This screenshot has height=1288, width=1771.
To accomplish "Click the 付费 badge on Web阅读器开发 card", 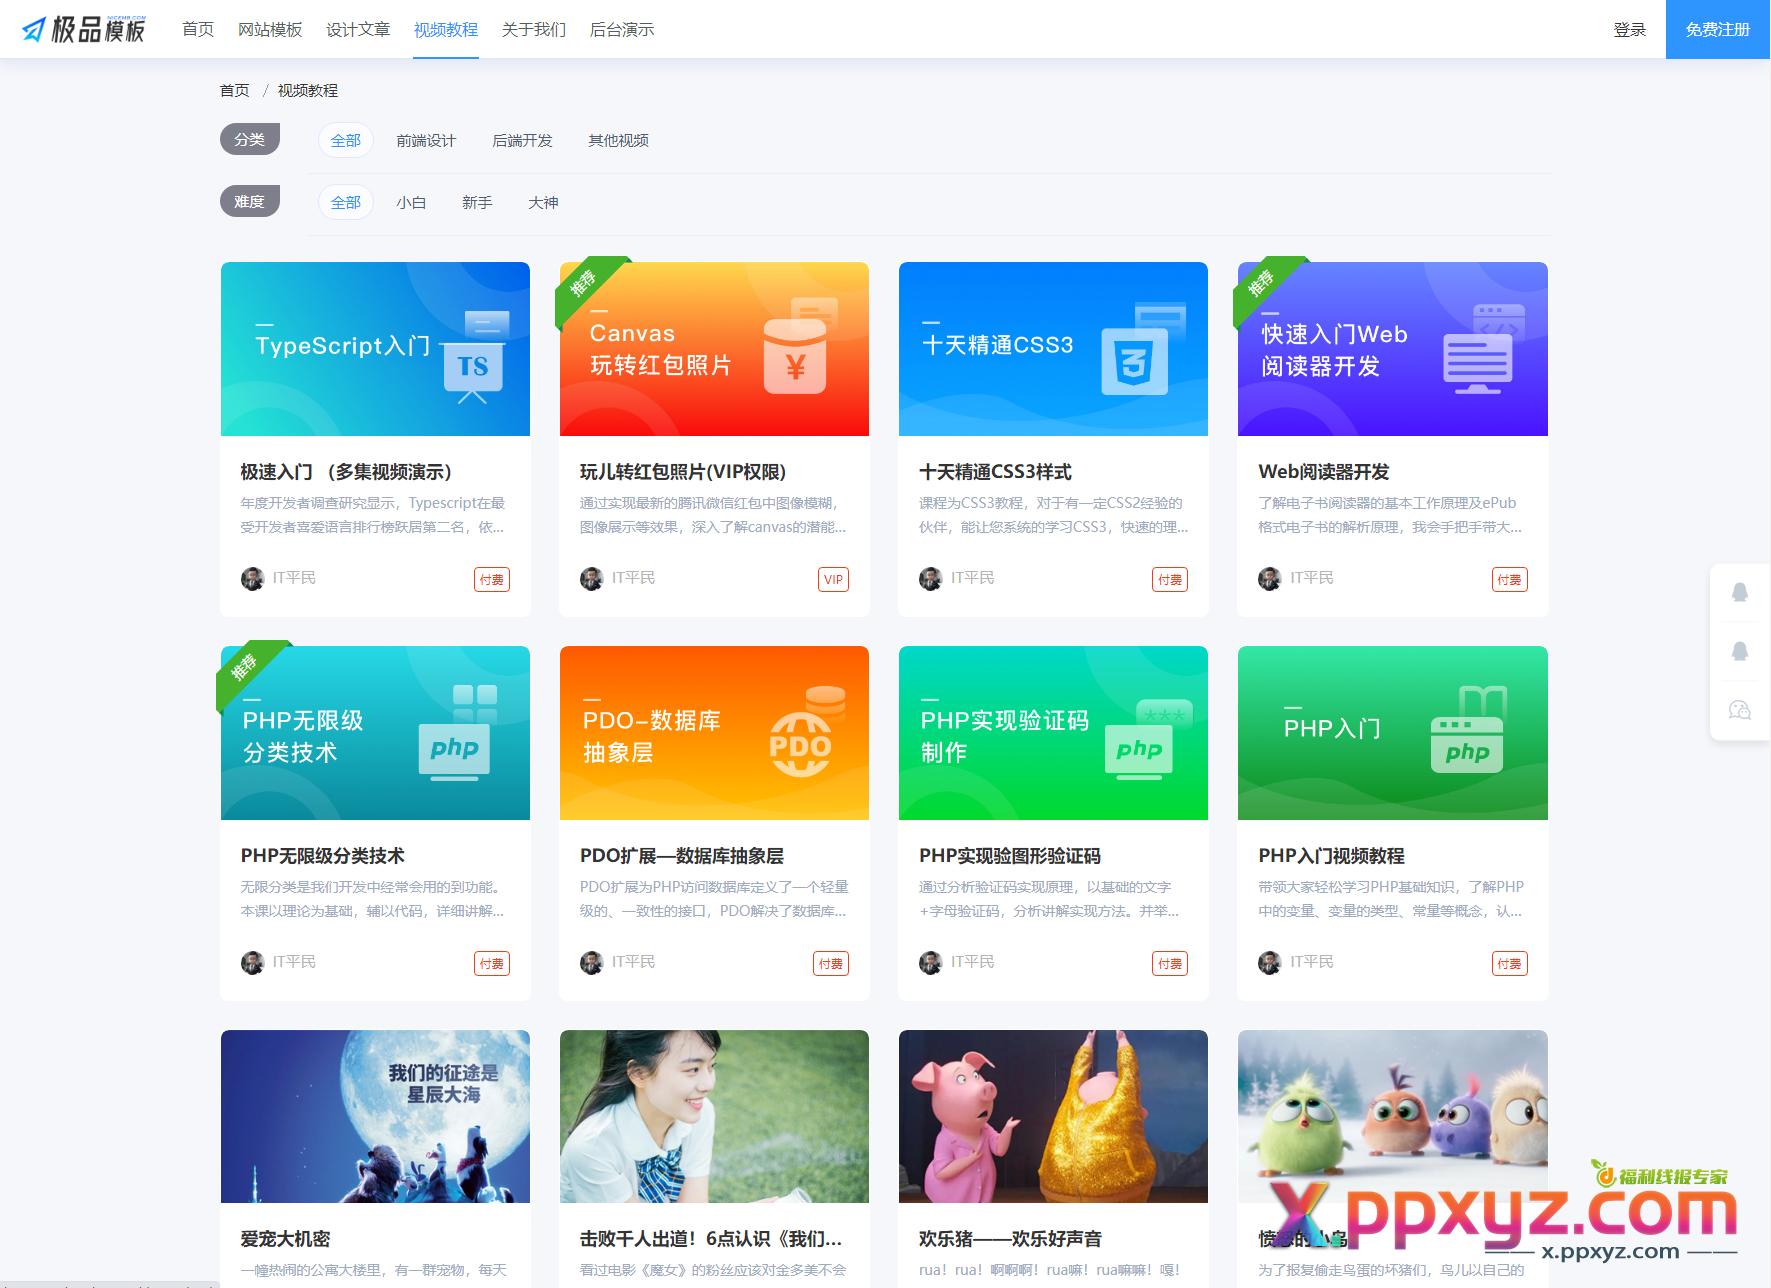I will 1509,580.
